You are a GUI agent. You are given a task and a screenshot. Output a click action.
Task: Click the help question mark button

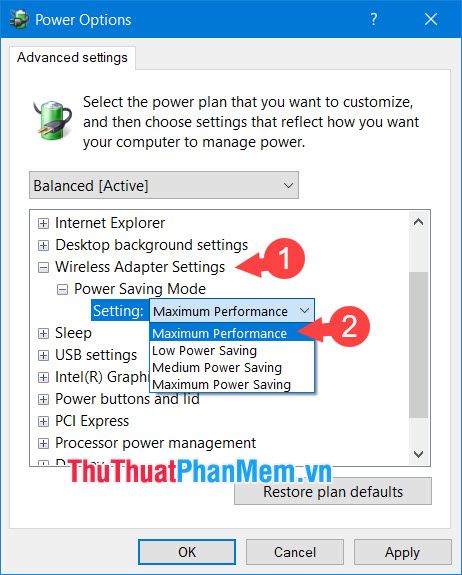coord(373,19)
